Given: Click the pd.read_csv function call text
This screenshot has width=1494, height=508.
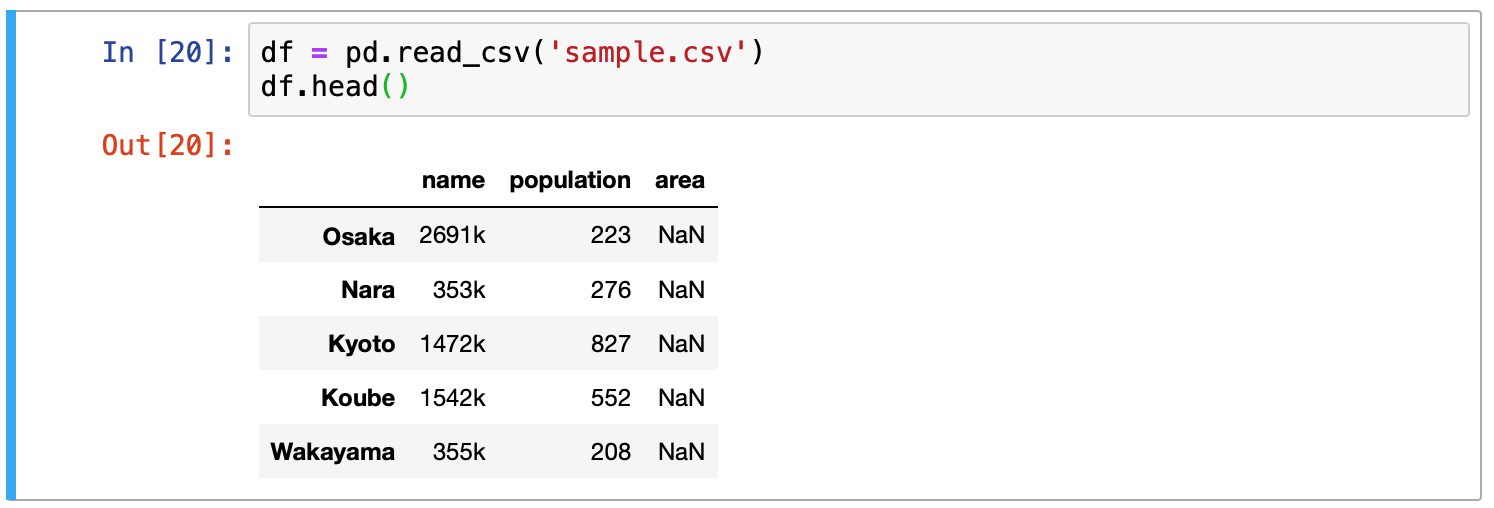Looking at the screenshot, I should click(x=439, y=51).
